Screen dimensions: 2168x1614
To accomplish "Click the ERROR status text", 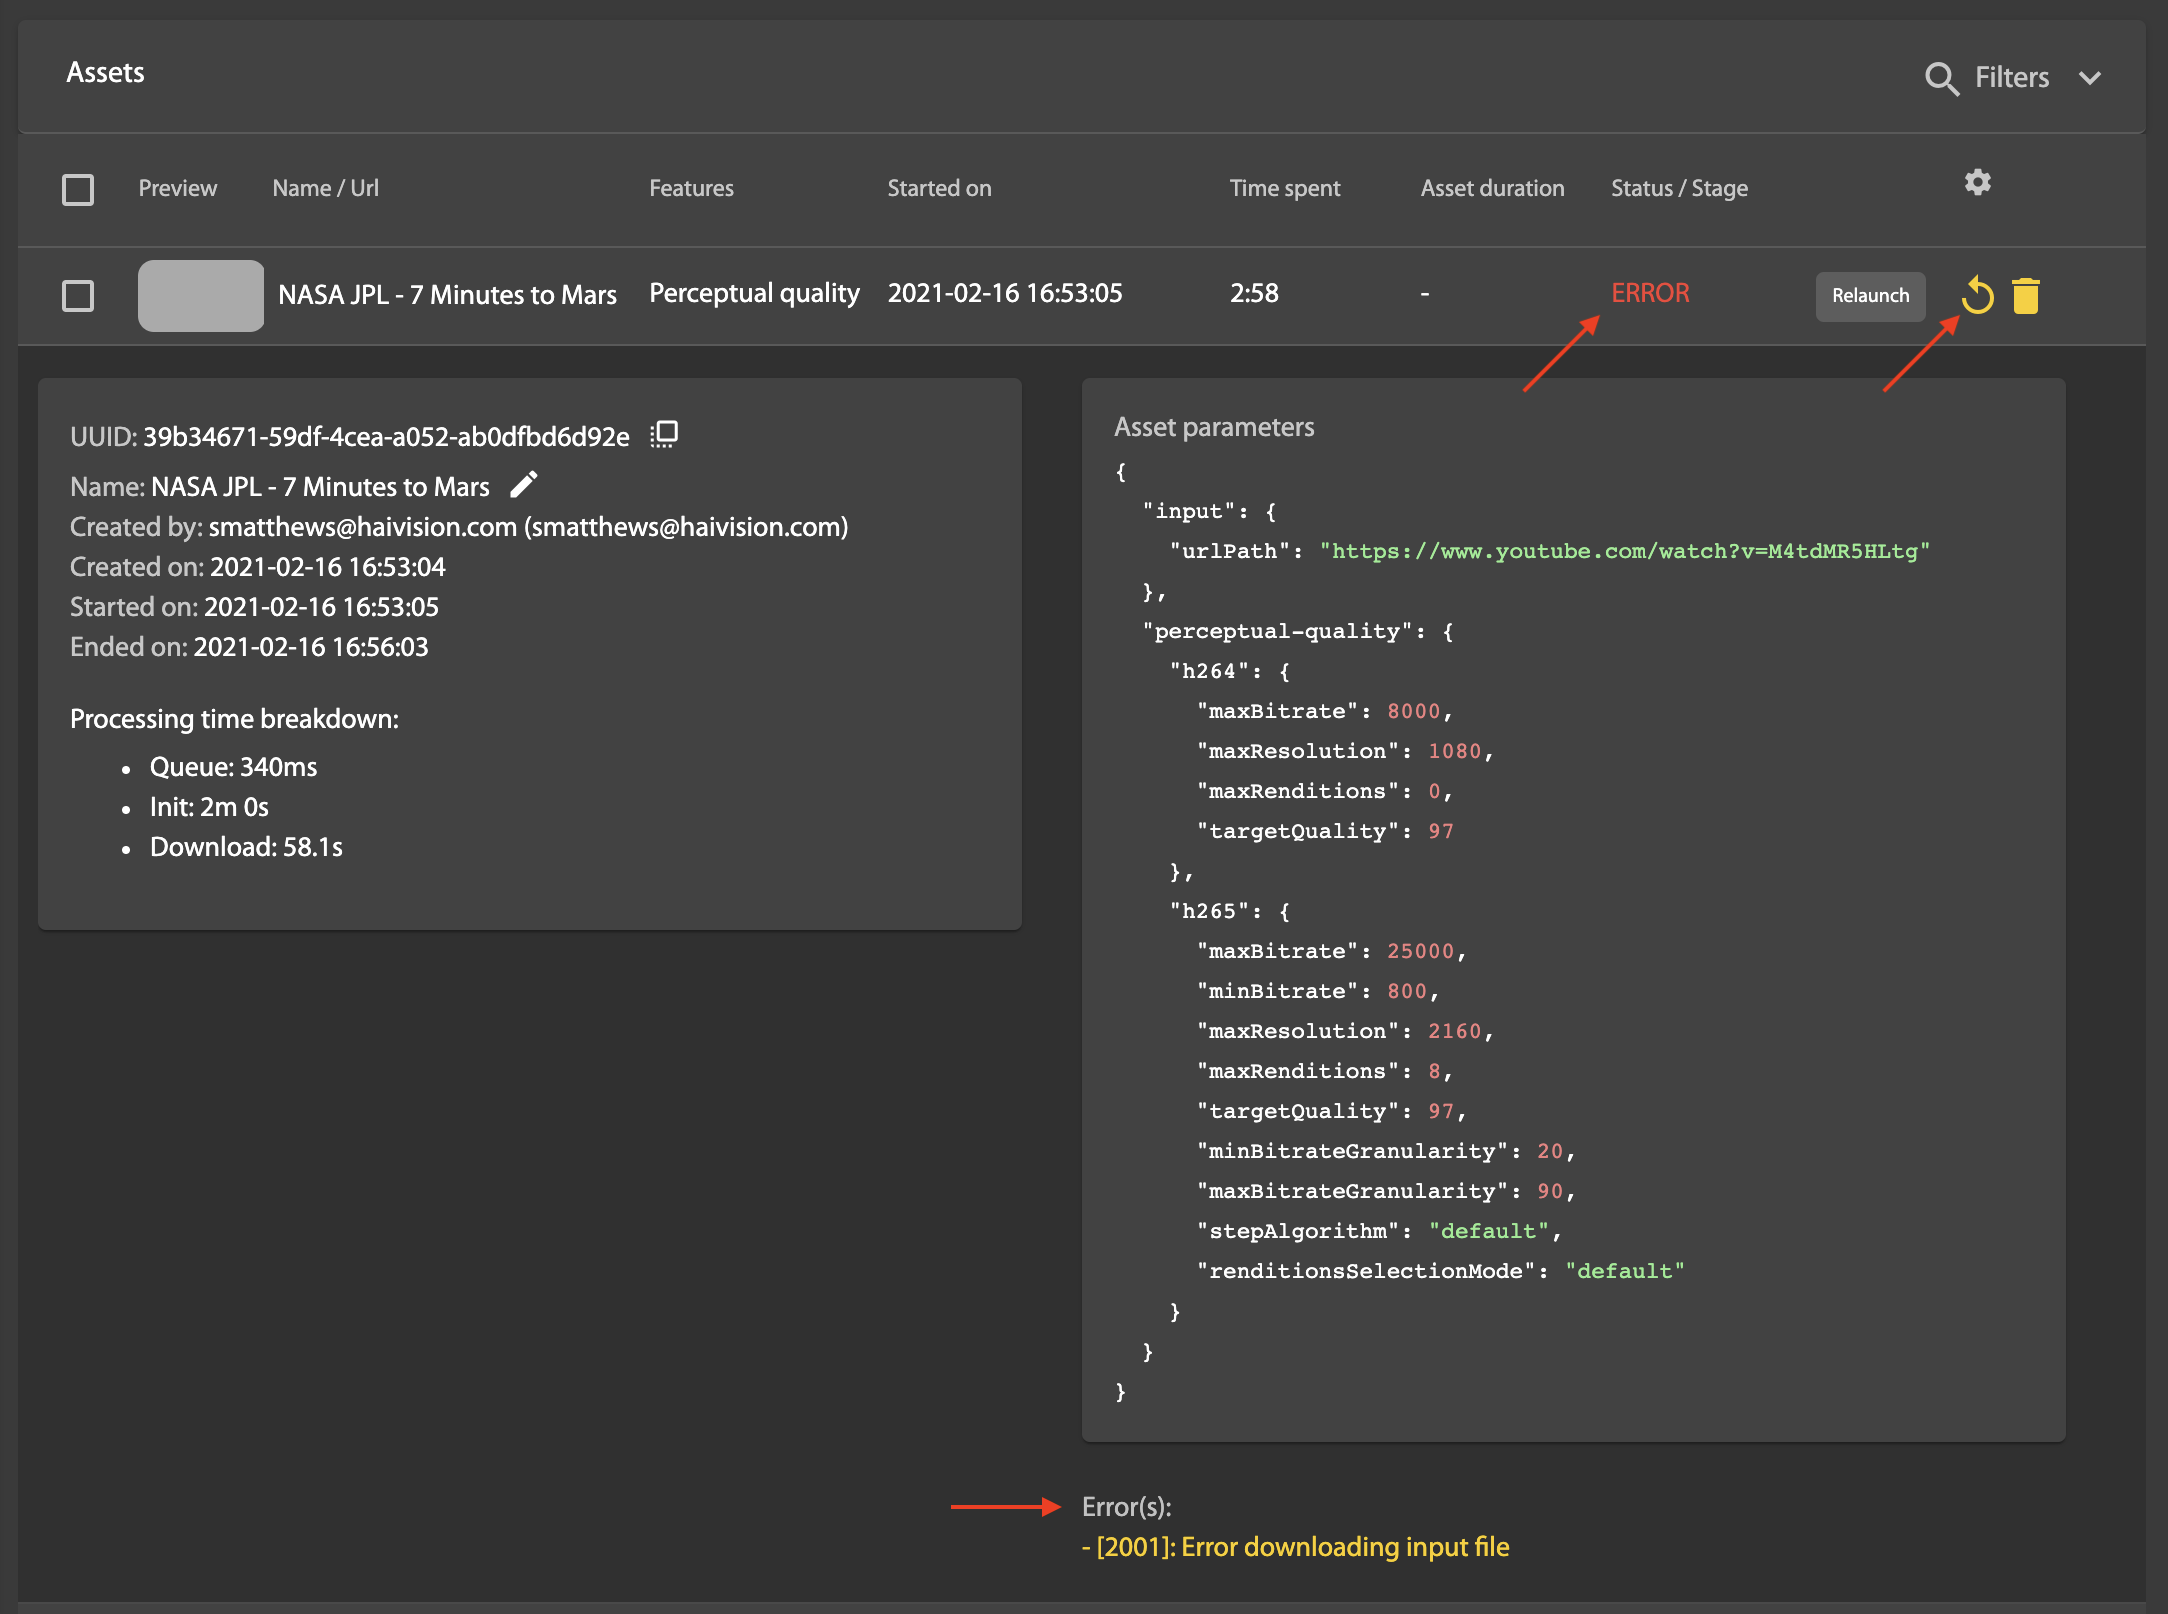I will pos(1650,293).
